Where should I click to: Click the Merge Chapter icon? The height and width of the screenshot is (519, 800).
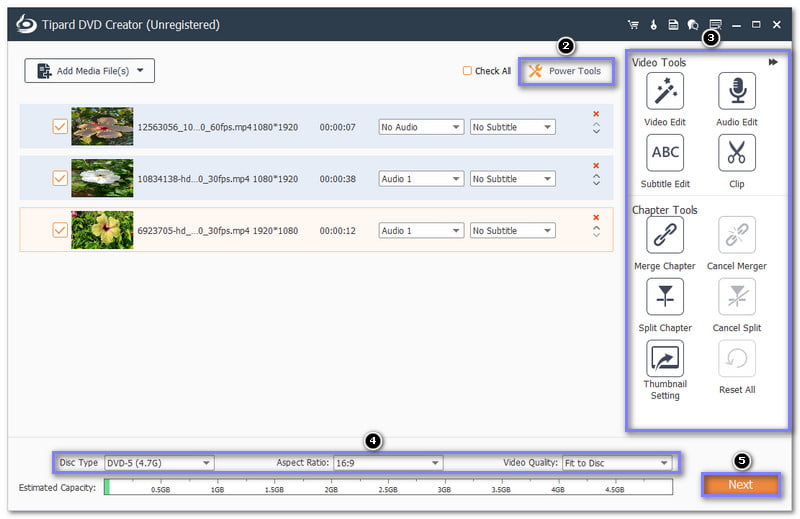tap(664, 235)
